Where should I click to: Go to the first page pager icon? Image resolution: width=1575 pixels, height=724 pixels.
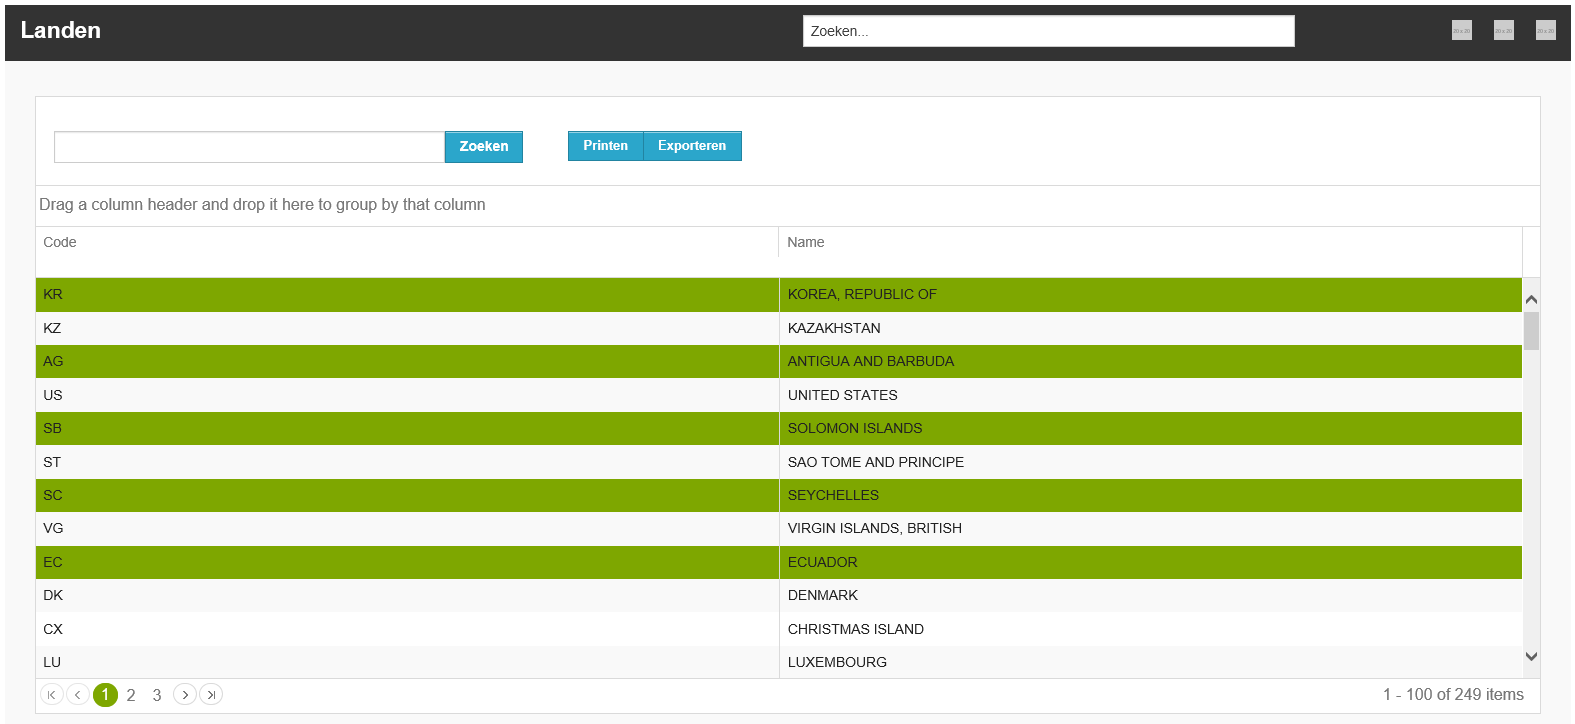[x=52, y=694]
